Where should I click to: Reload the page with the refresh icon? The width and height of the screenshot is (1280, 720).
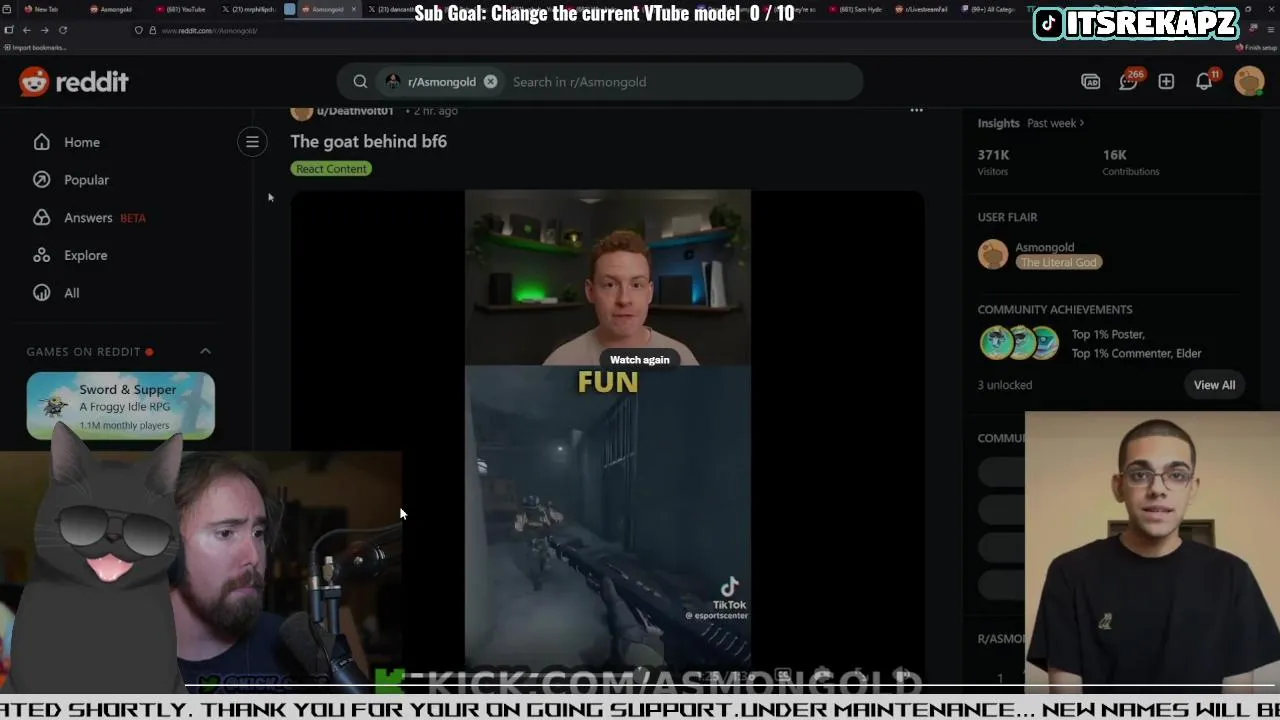(x=62, y=30)
